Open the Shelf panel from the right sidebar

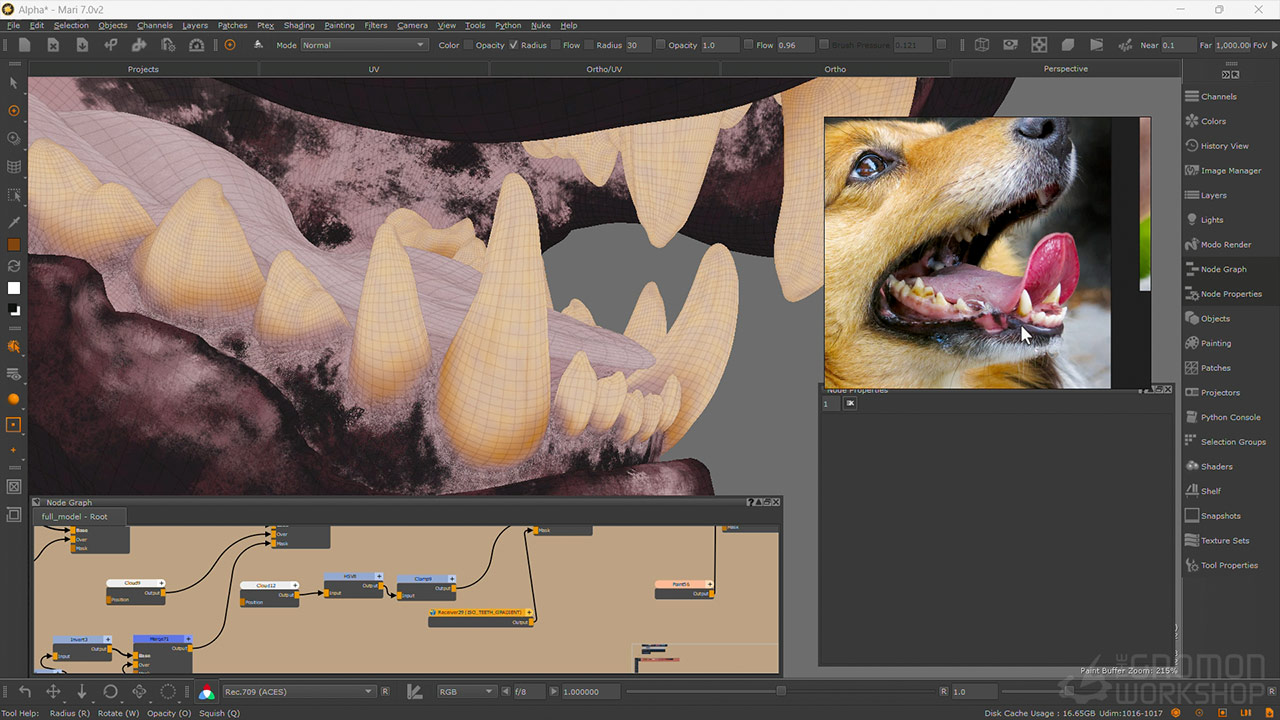(1211, 490)
